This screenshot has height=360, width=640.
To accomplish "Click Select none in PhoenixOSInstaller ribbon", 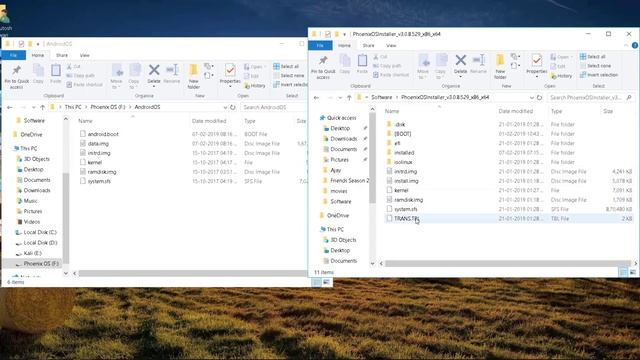I will click(596, 66).
